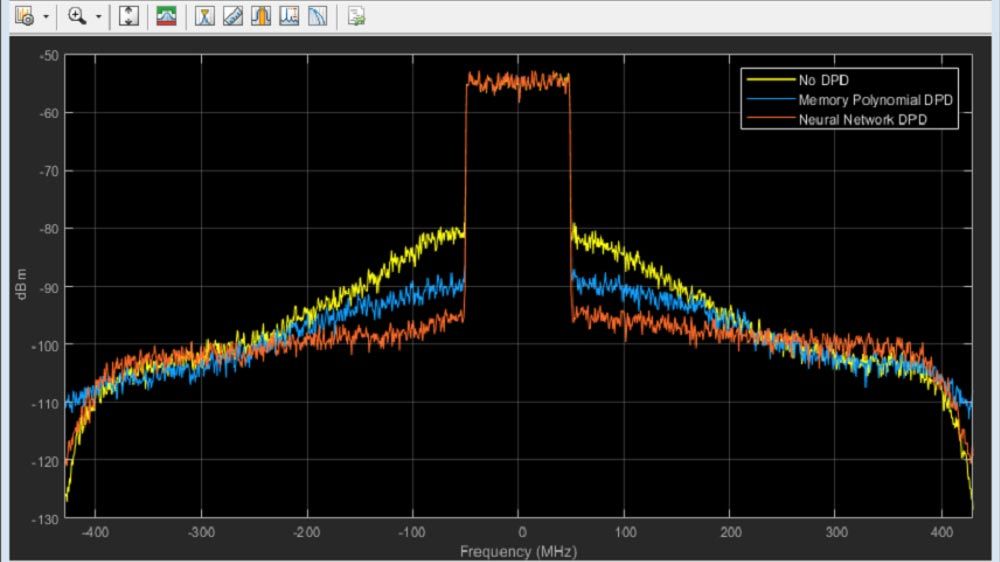Image resolution: width=1000 pixels, height=562 pixels.
Task: Select the Zoom magnifier tool
Action: coord(78,16)
